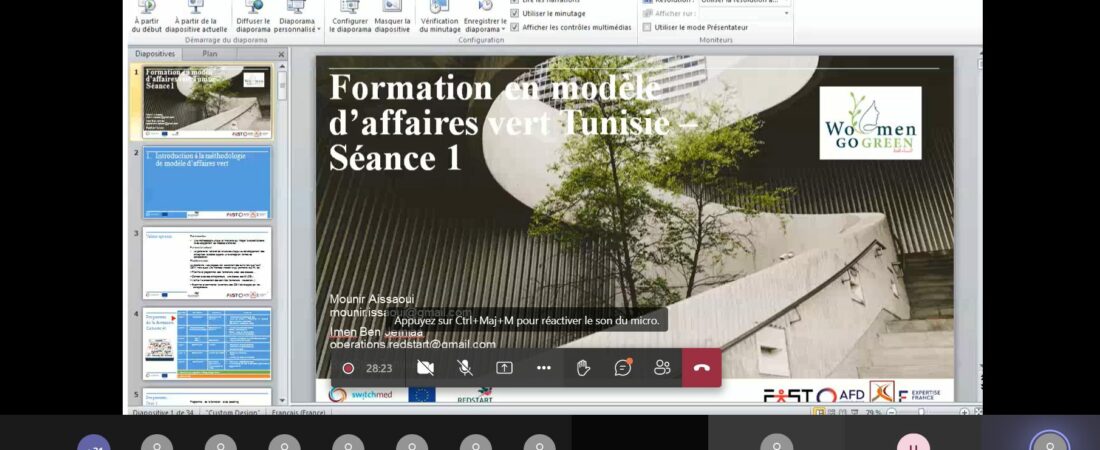Image resolution: width=1100 pixels, height=450 pixels.
Task: Open Diaporama personnalisé menu
Action: 297,17
